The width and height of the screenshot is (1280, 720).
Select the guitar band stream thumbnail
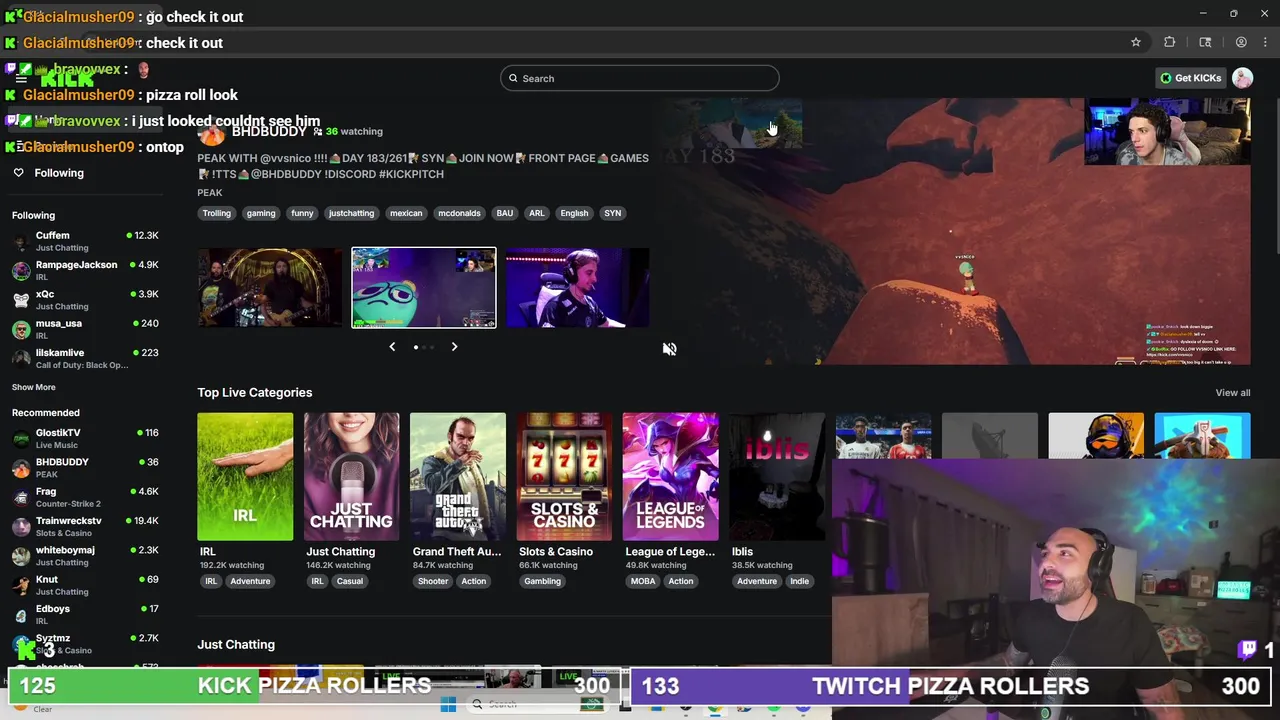[269, 288]
